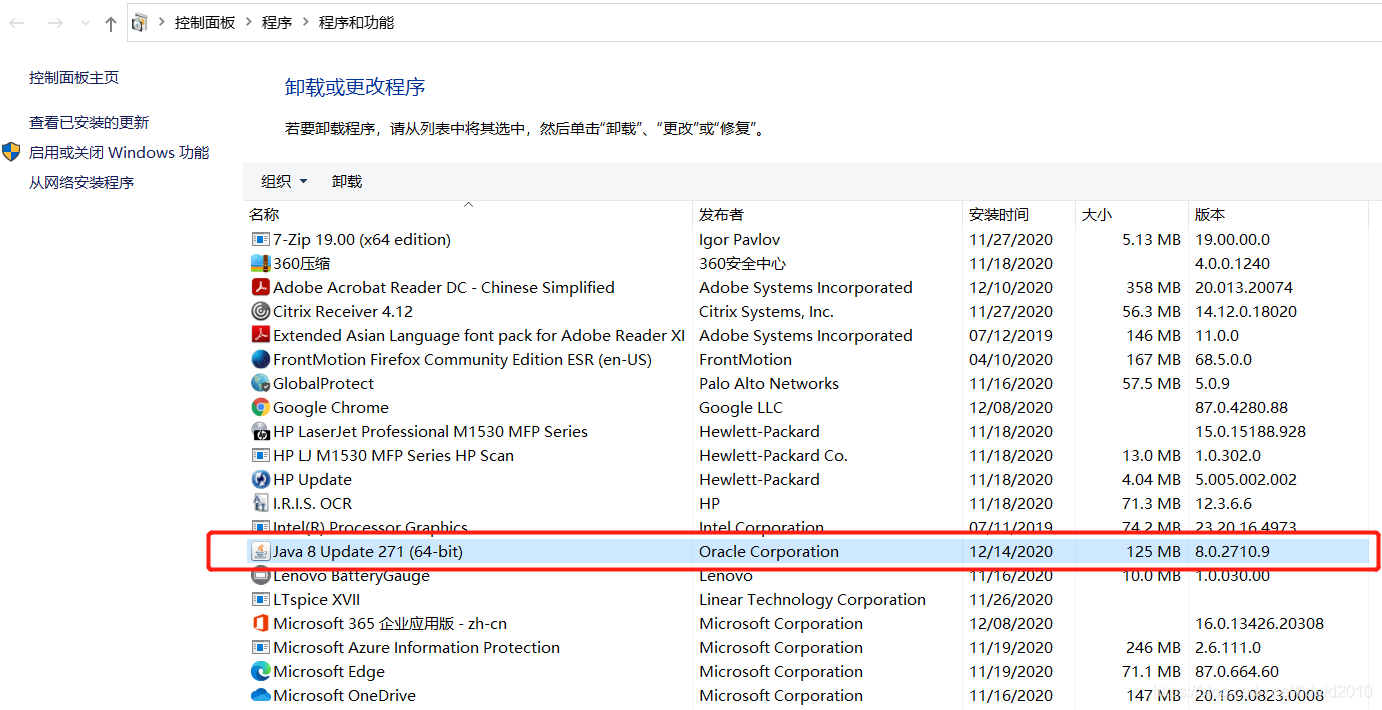Open 查看已安装的更新 link
Screen dimensions: 1382x710
(x=89, y=122)
